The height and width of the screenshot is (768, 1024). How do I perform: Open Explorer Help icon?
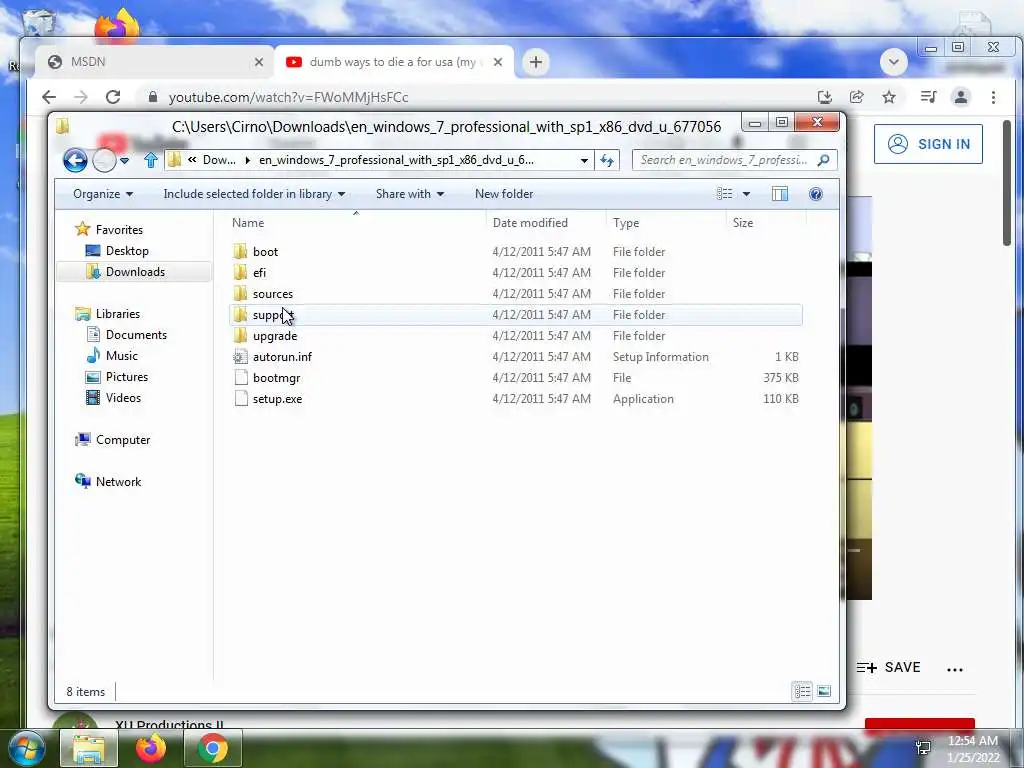pyautogui.click(x=815, y=194)
